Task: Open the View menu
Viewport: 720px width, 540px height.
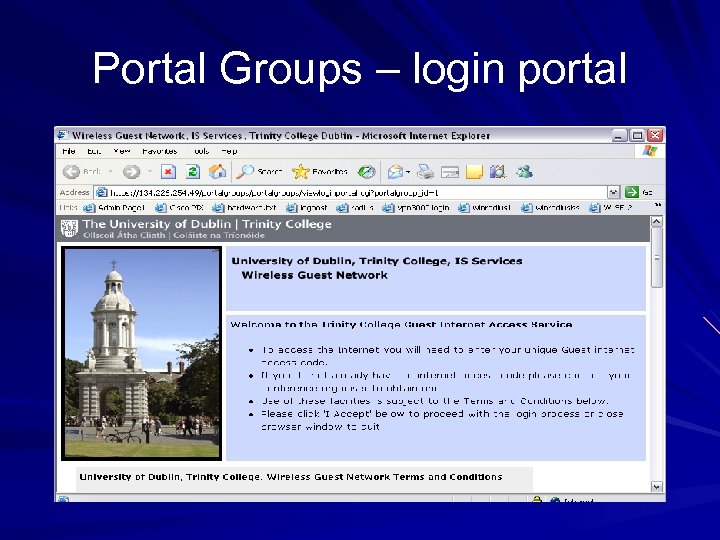Action: (x=122, y=151)
